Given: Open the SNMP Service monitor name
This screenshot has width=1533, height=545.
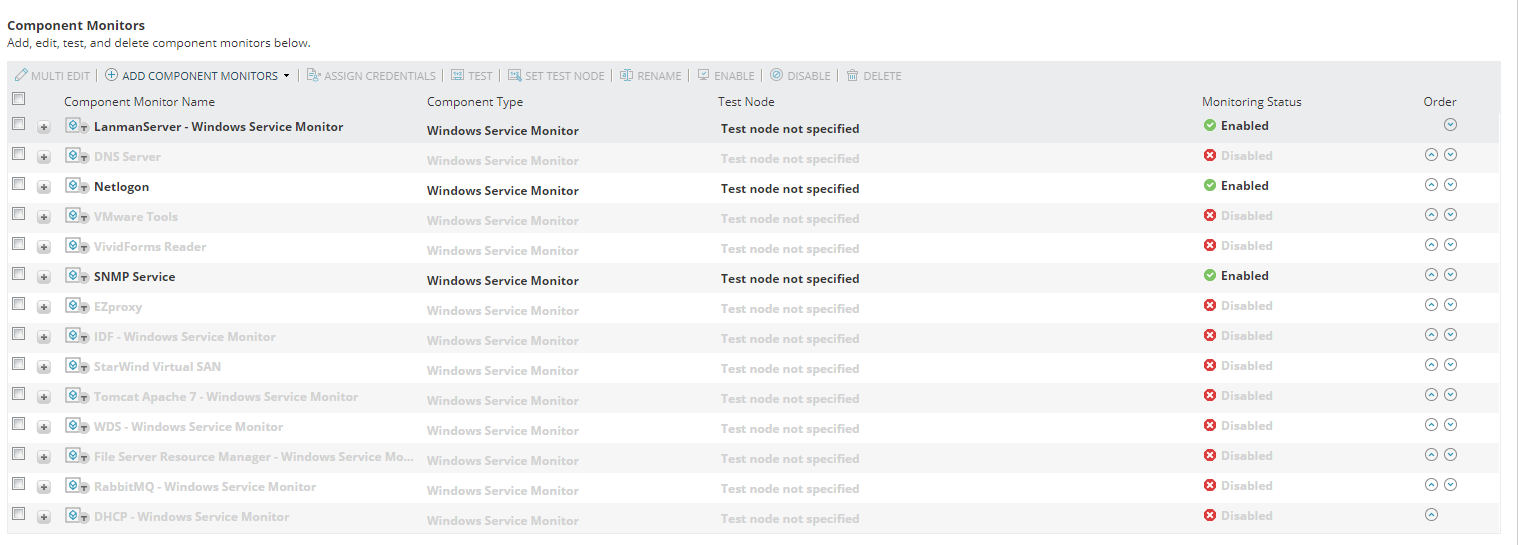Looking at the screenshot, I should tap(134, 277).
